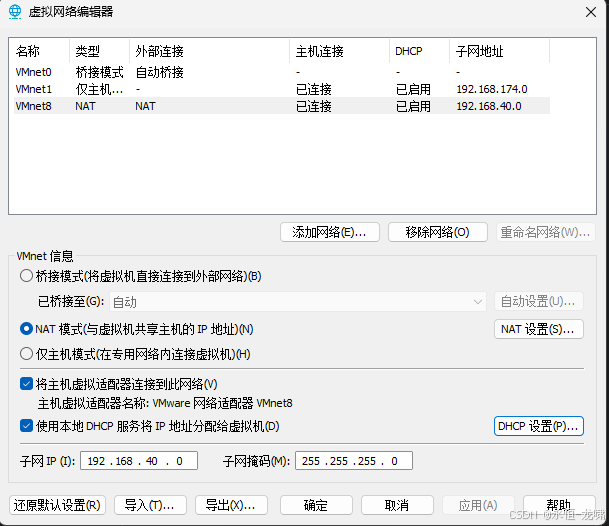Click subnet address 192.168.174.0 cell
The image size is (609, 526).
pyautogui.click(x=492, y=89)
